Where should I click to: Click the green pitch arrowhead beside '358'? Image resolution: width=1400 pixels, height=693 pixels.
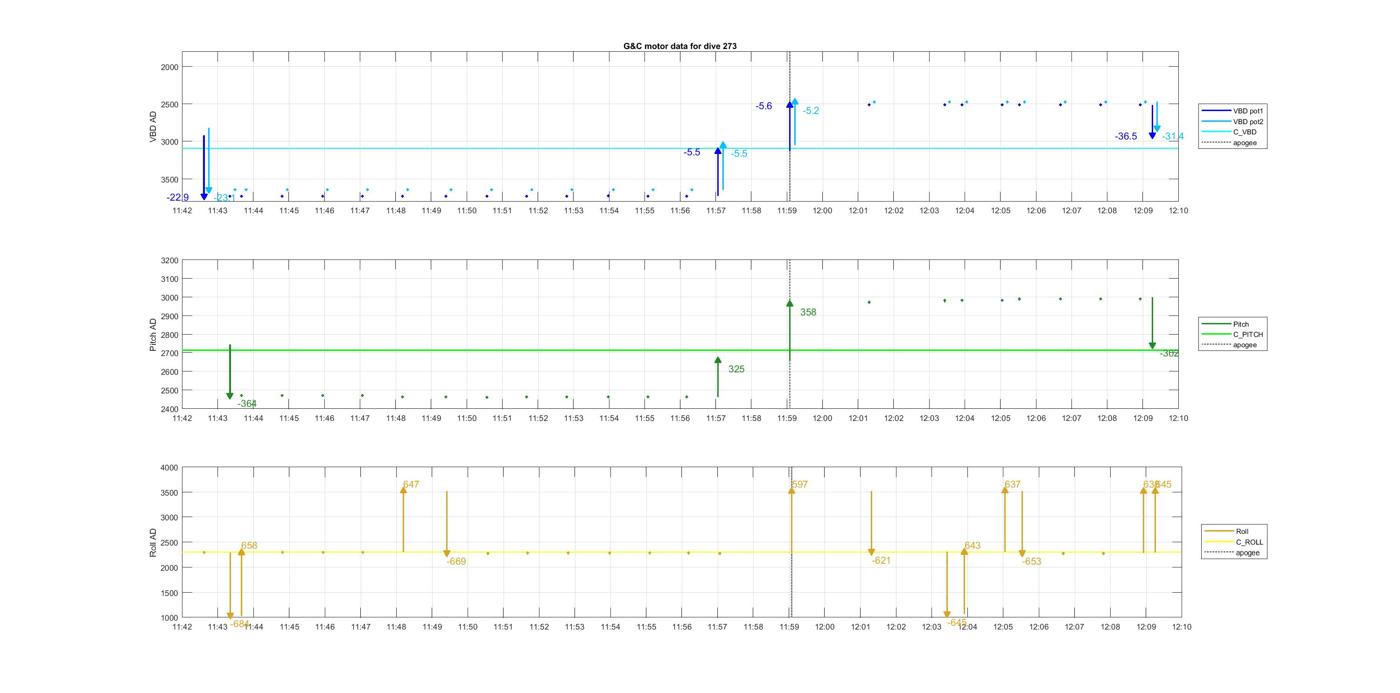point(790,303)
